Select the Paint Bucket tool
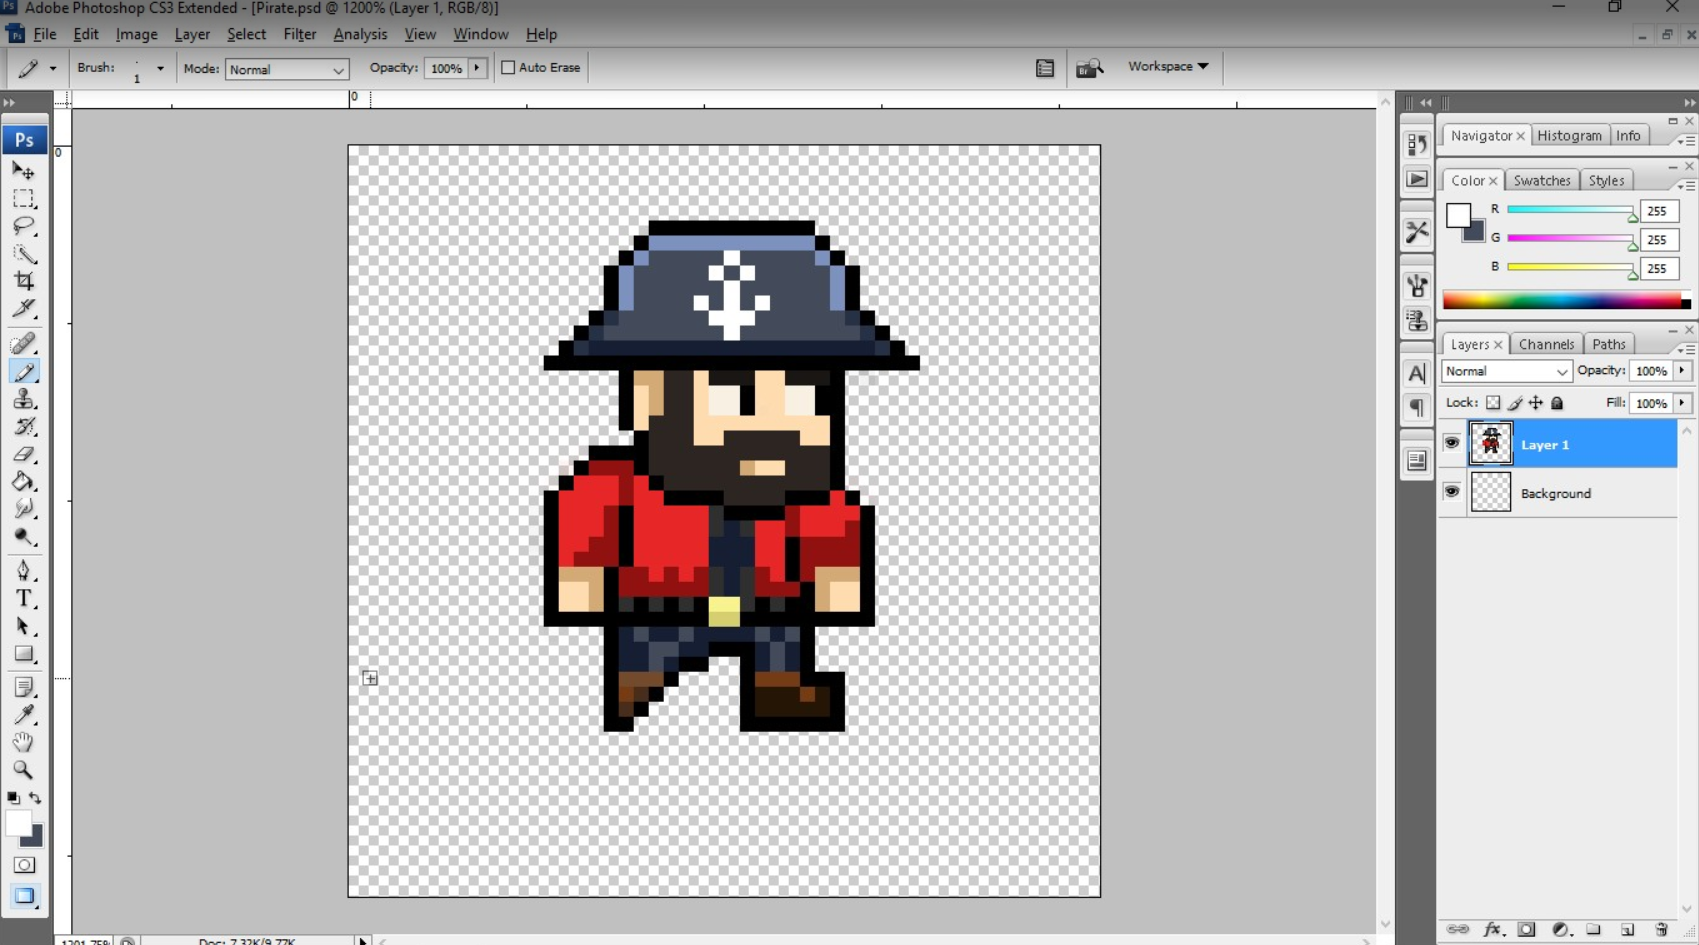This screenshot has height=945, width=1699. tap(24, 482)
